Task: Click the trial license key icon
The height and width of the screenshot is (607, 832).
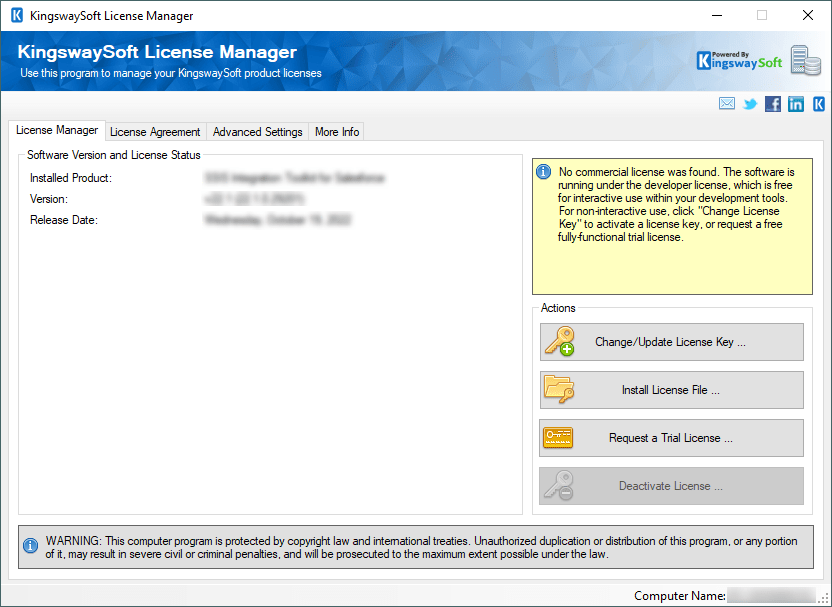Action: pyautogui.click(x=559, y=437)
